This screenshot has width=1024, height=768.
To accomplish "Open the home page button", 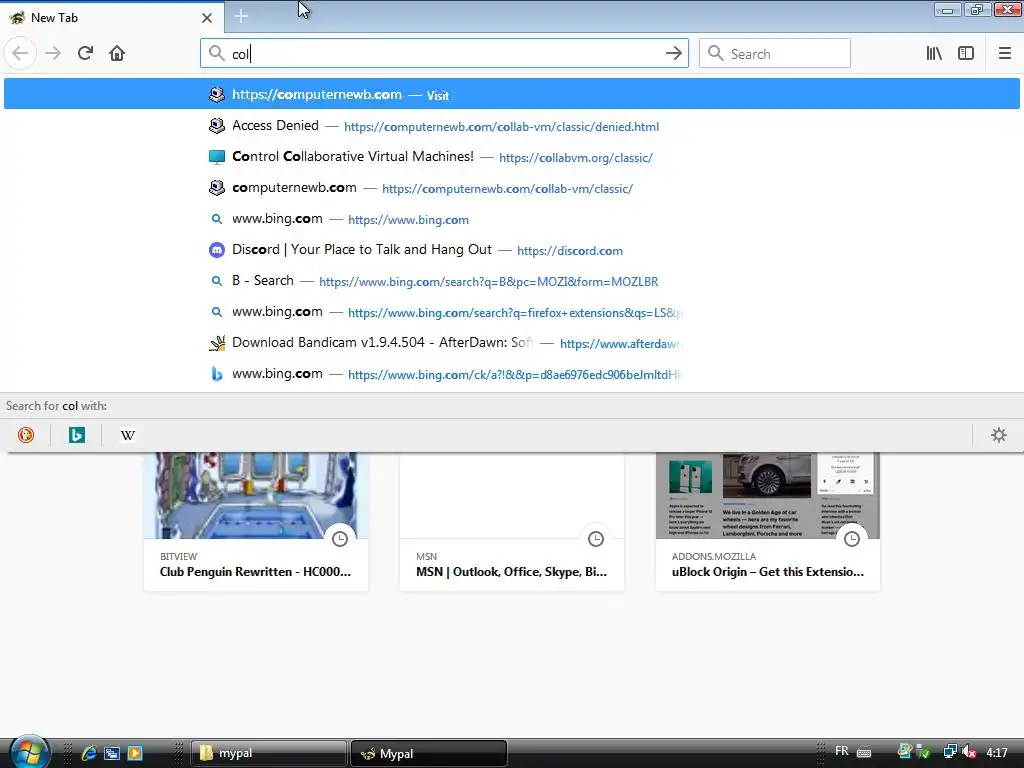I will point(117,53).
